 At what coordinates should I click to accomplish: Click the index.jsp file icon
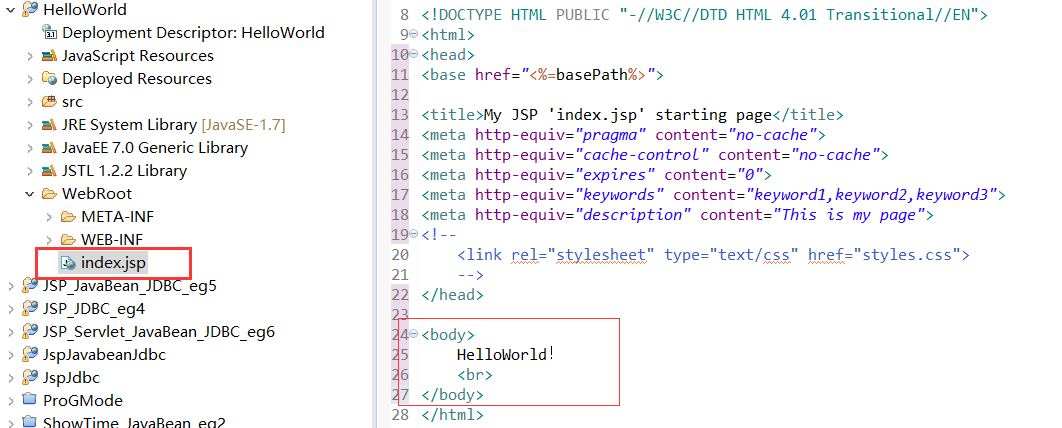[68, 263]
